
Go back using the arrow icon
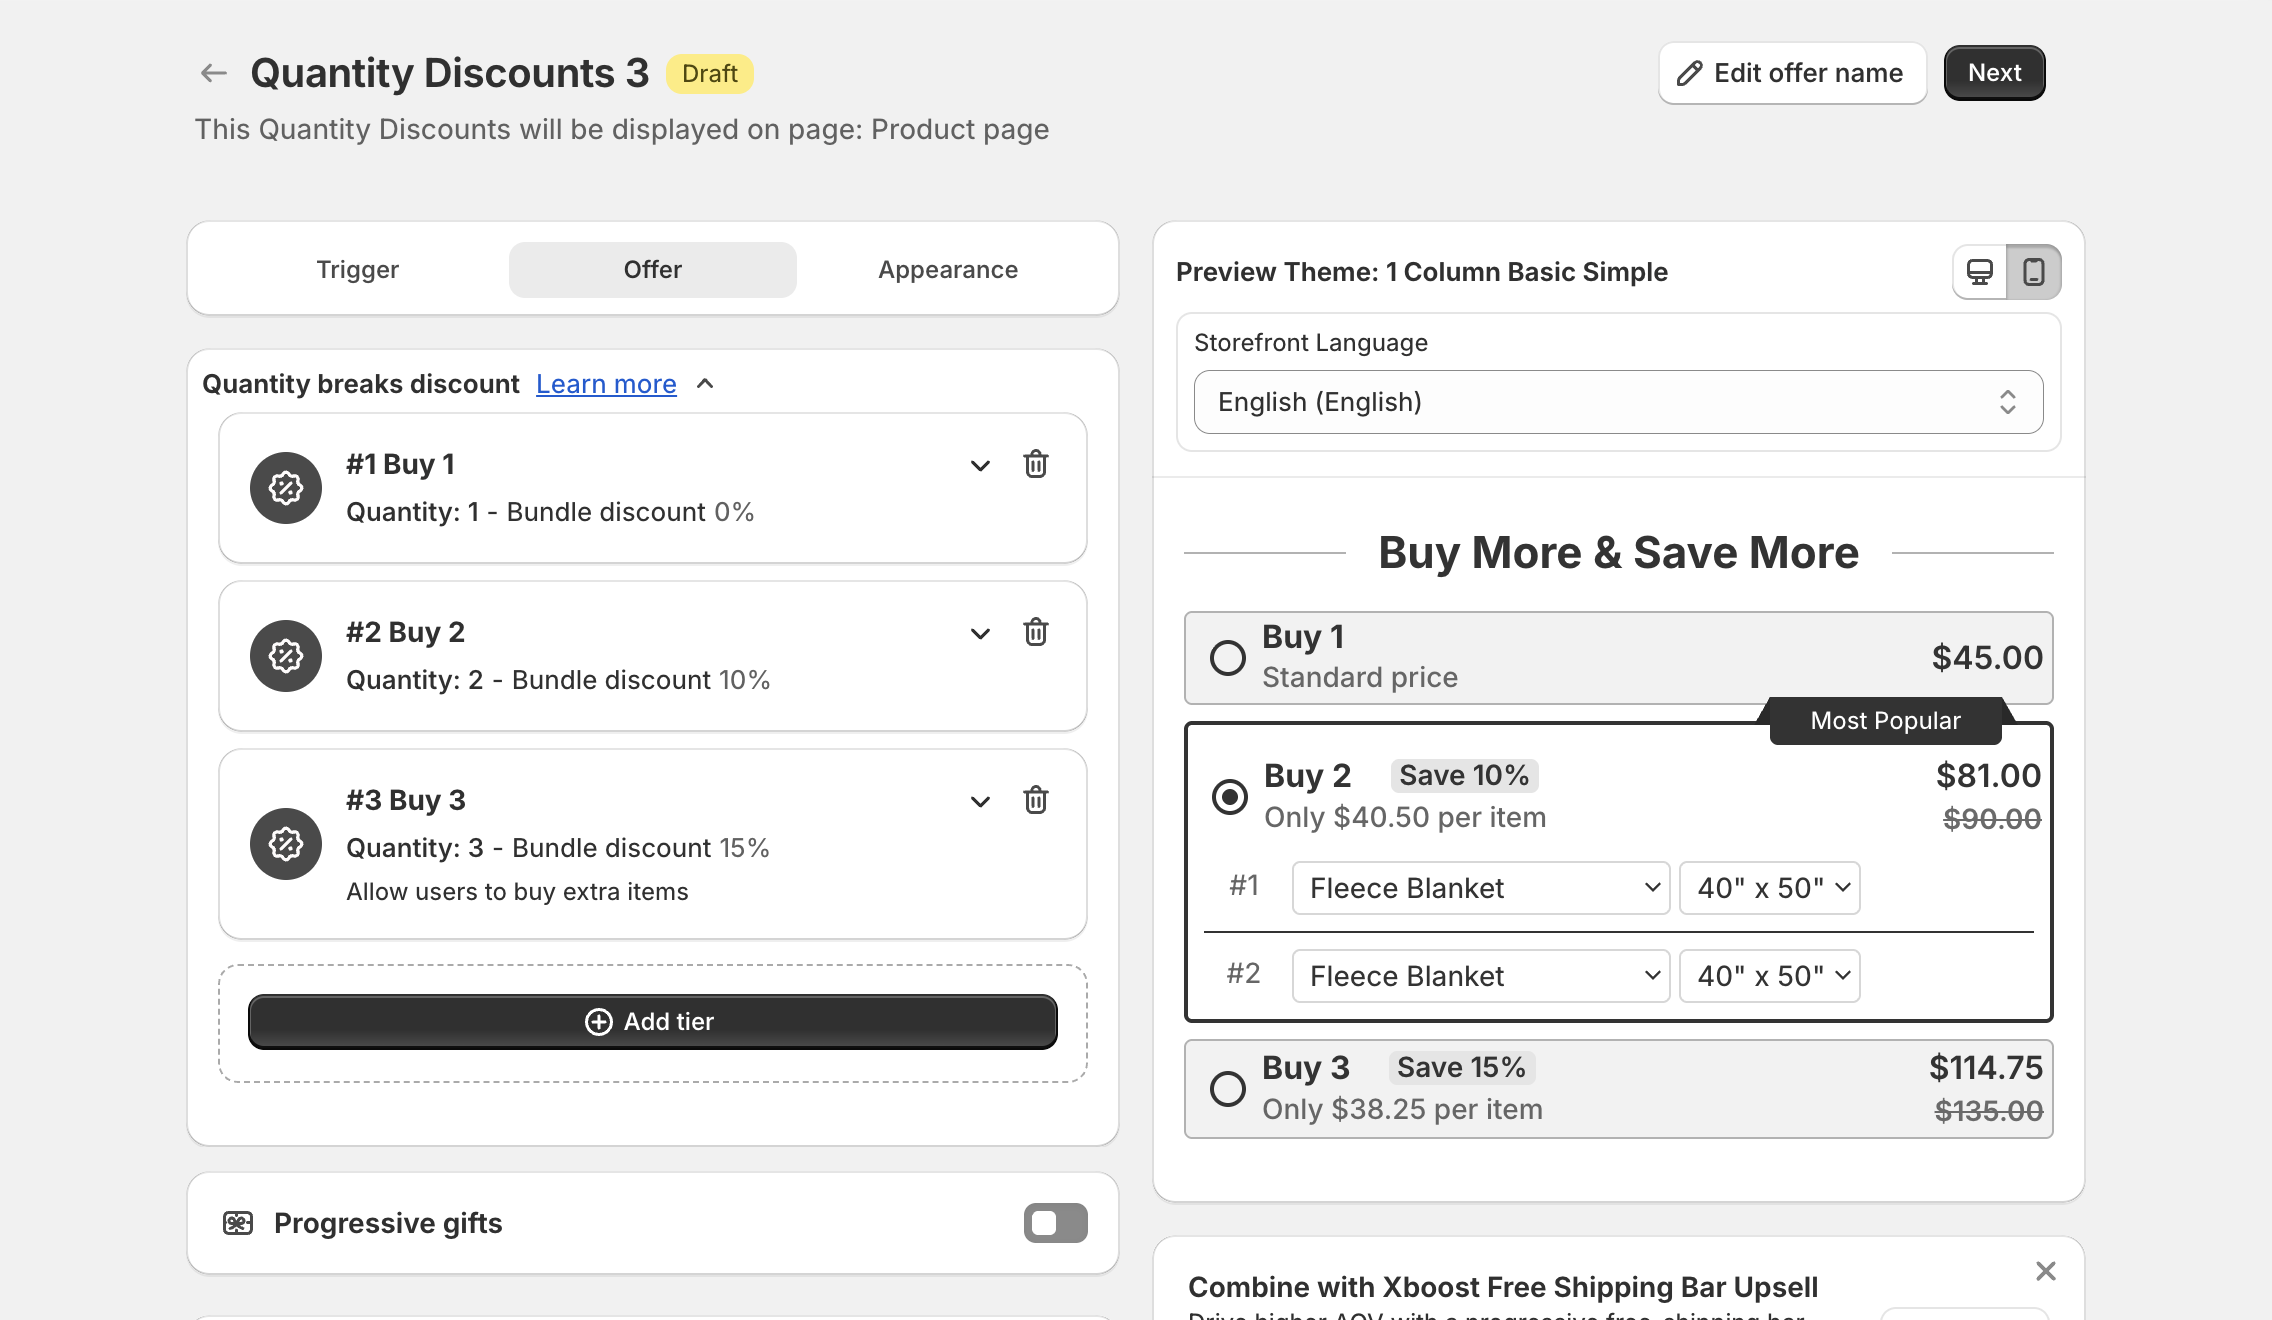[213, 73]
